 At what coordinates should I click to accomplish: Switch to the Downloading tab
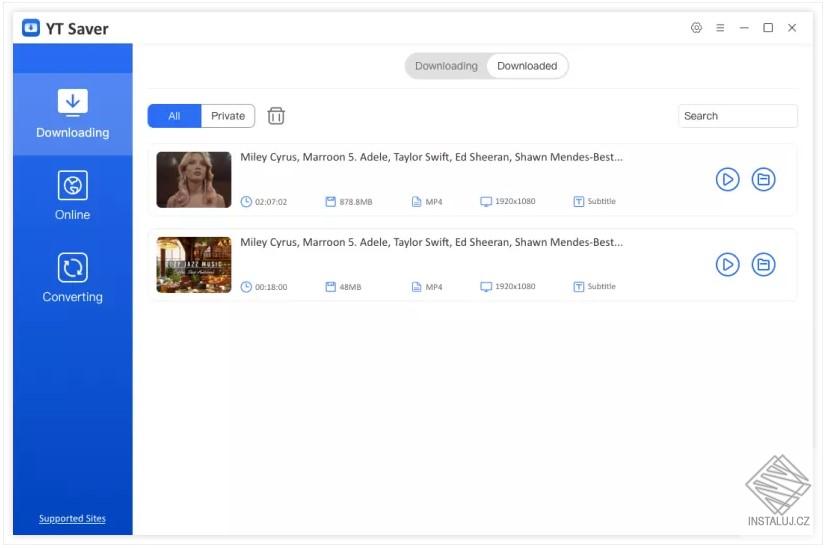(x=446, y=66)
